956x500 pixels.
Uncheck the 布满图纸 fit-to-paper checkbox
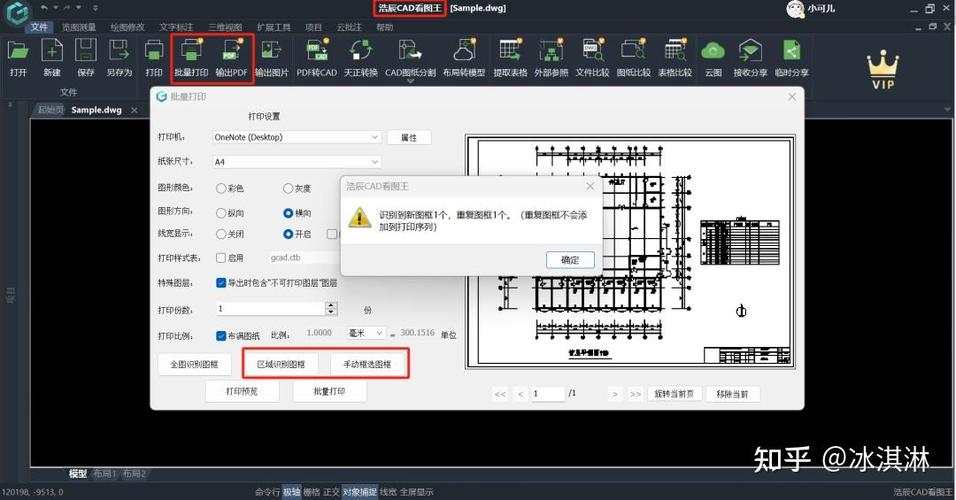point(221,335)
